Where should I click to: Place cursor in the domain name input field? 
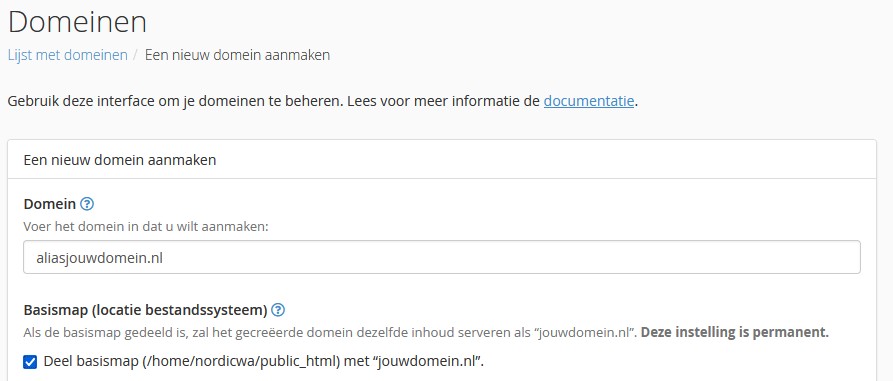(441, 257)
